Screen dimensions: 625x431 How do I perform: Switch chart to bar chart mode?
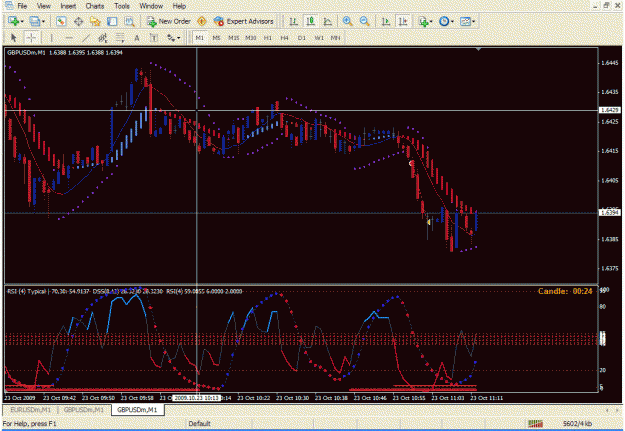294,21
